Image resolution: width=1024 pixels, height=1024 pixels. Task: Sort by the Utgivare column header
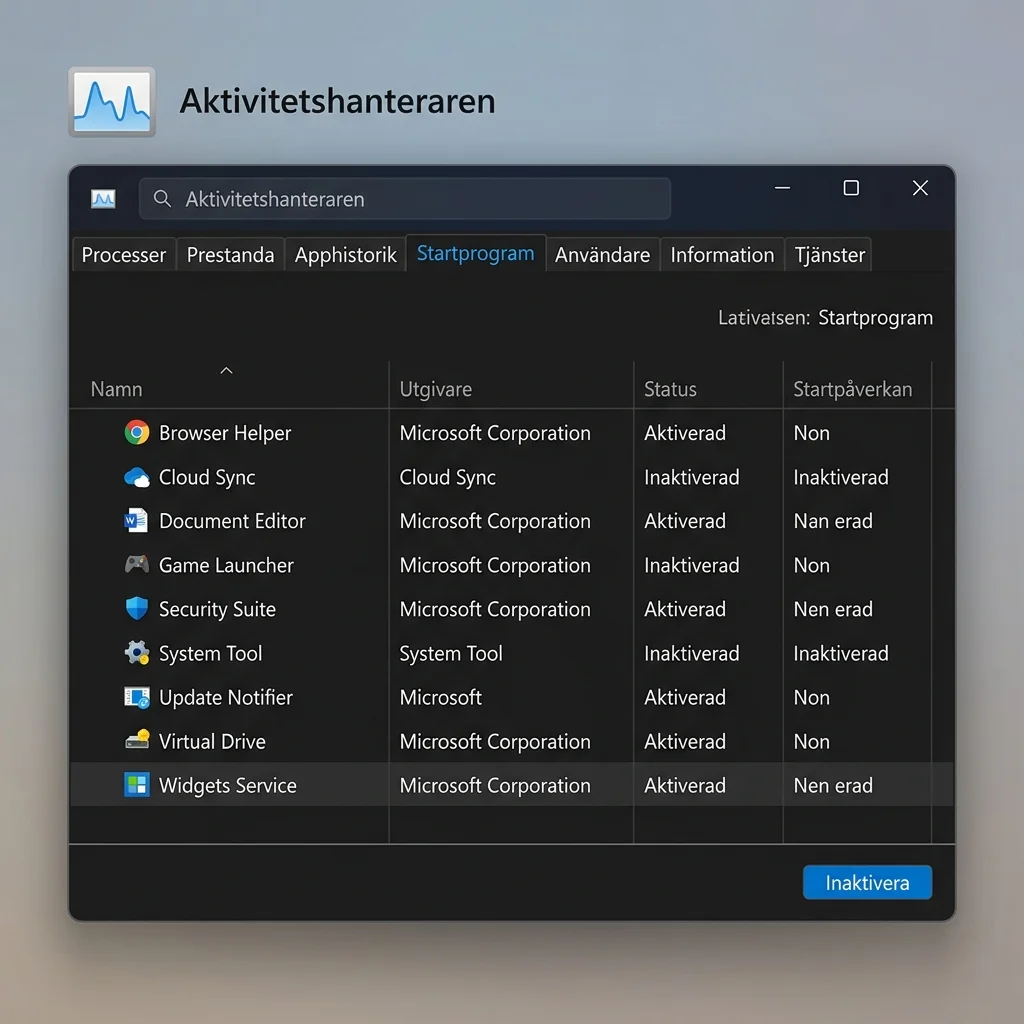coord(436,389)
